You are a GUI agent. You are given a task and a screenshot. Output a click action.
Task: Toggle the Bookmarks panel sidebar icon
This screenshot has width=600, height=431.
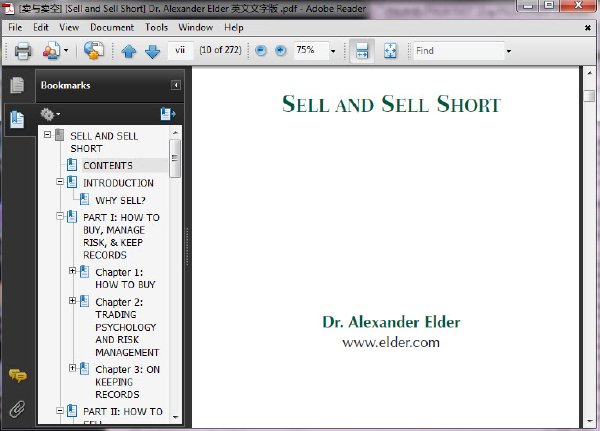17,119
